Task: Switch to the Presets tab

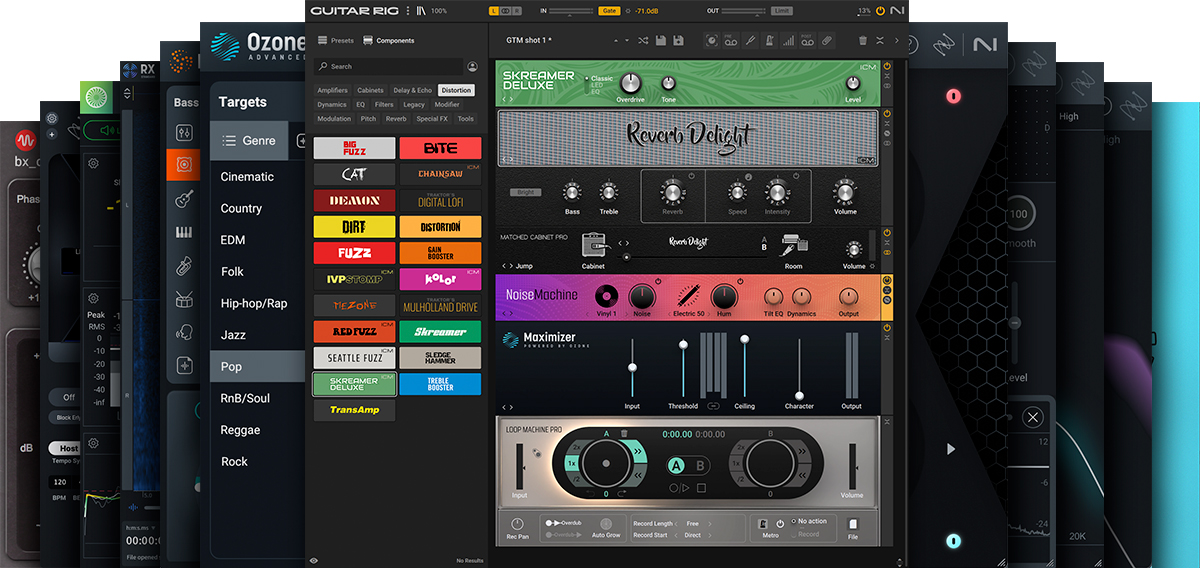Action: 335,41
